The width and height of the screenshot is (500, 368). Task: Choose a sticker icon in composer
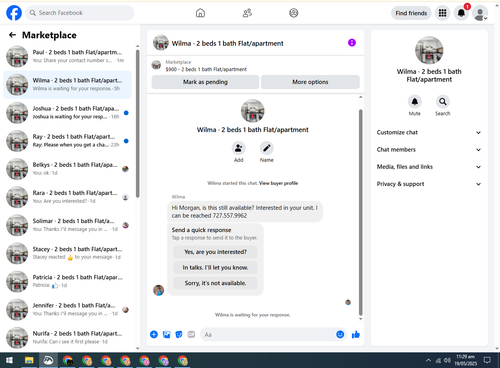pos(179,334)
